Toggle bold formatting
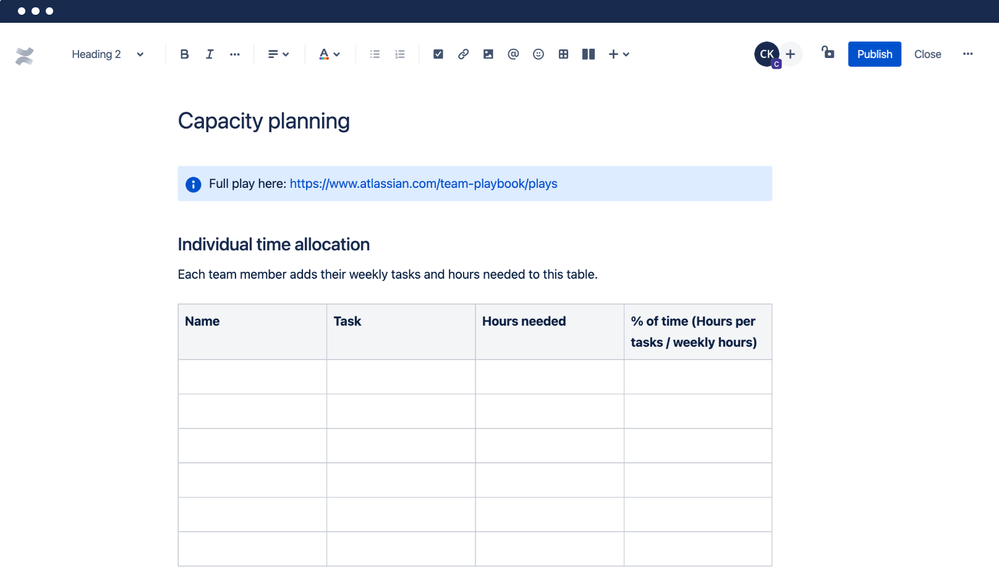 184,54
